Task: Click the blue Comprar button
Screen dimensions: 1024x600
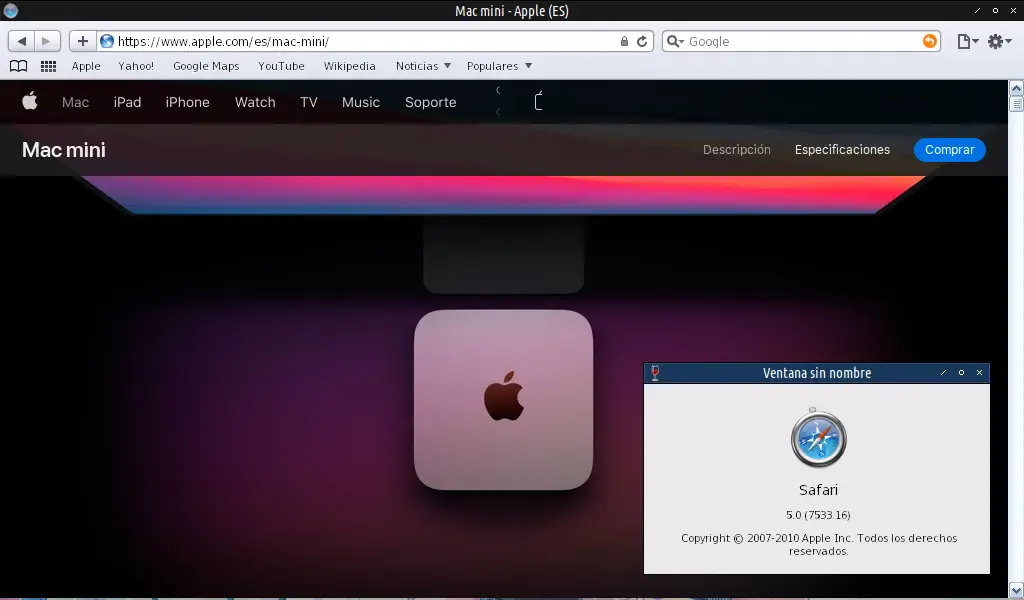Action: [x=950, y=150]
